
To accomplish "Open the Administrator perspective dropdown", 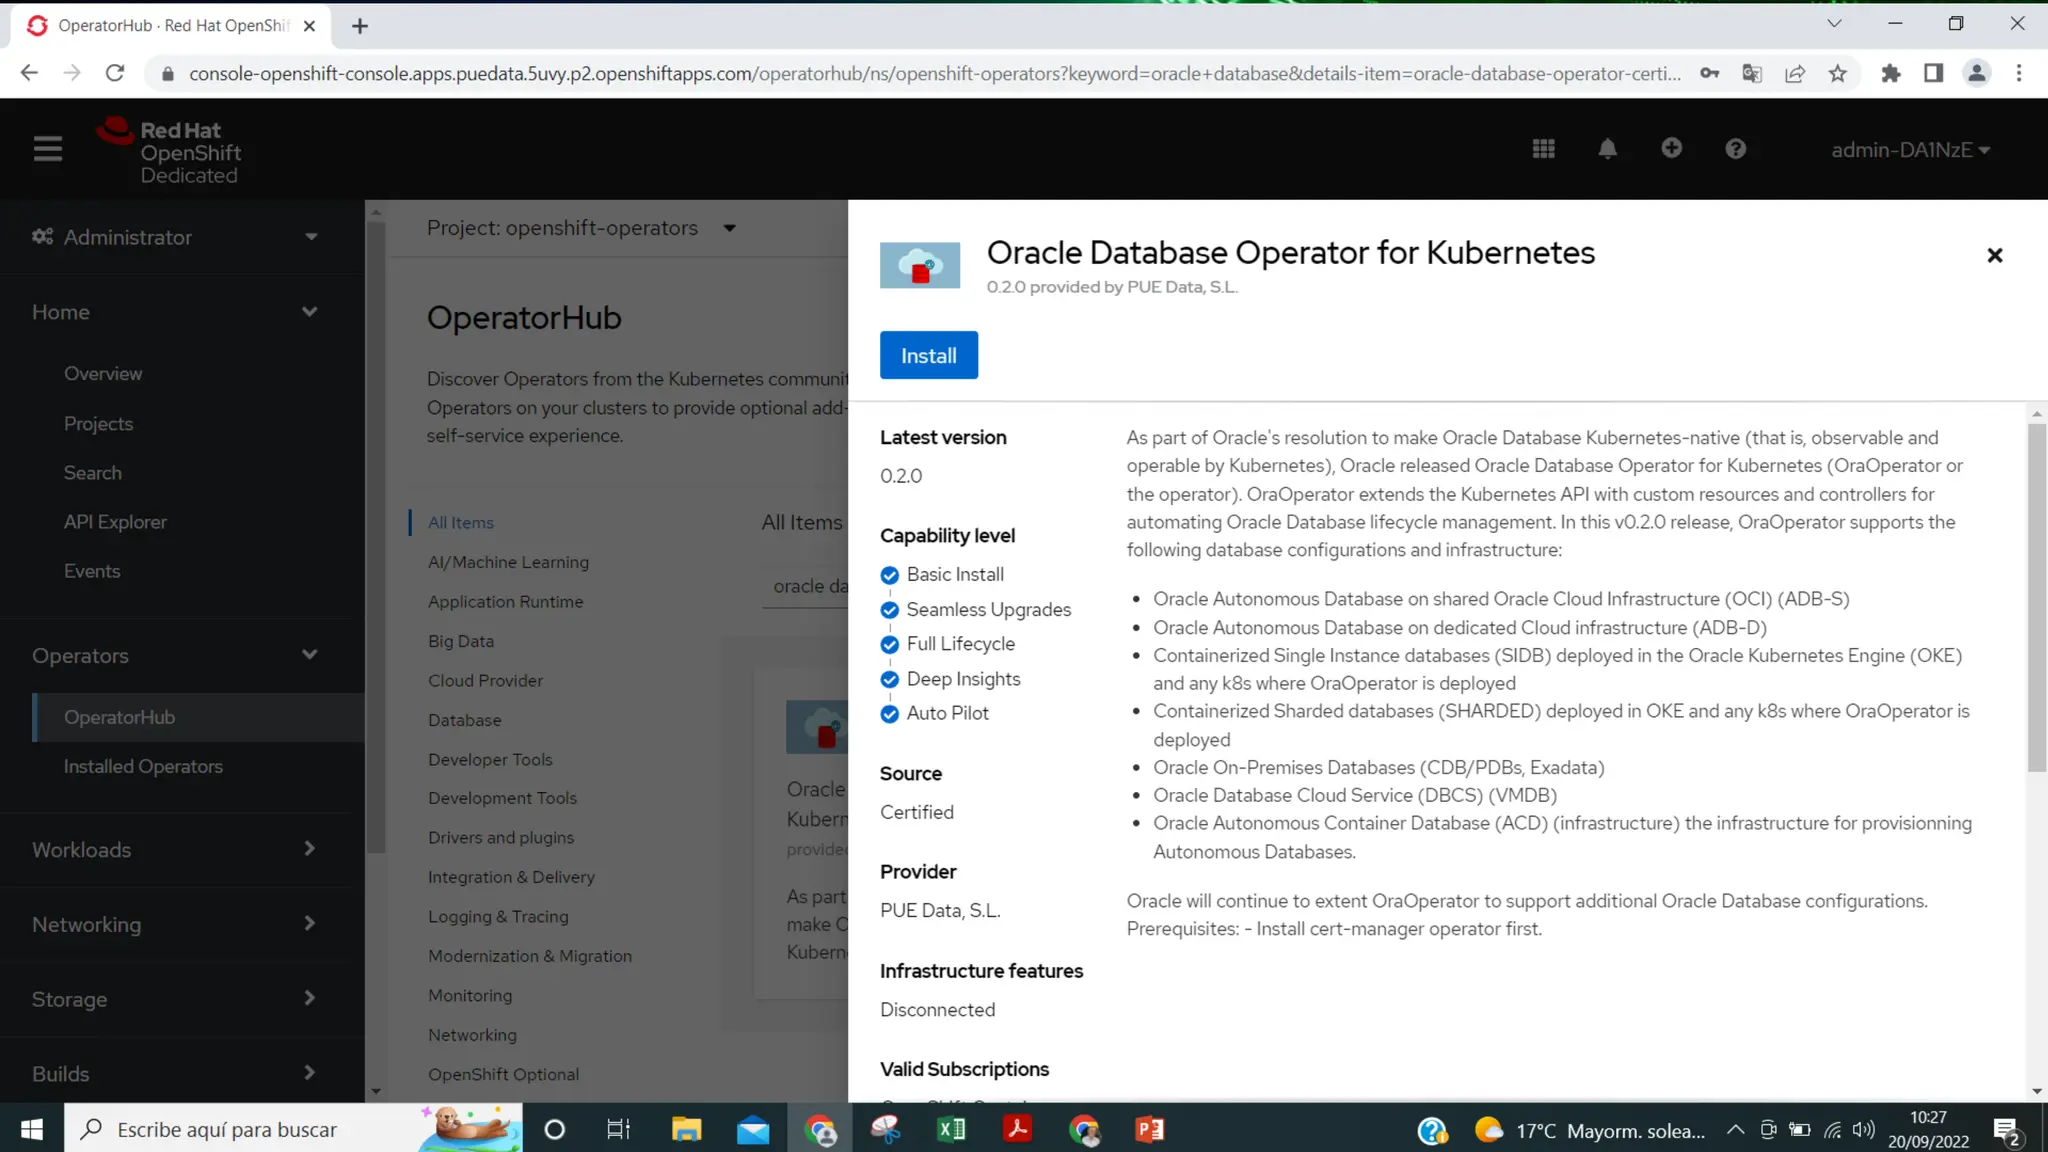I will coord(175,237).
